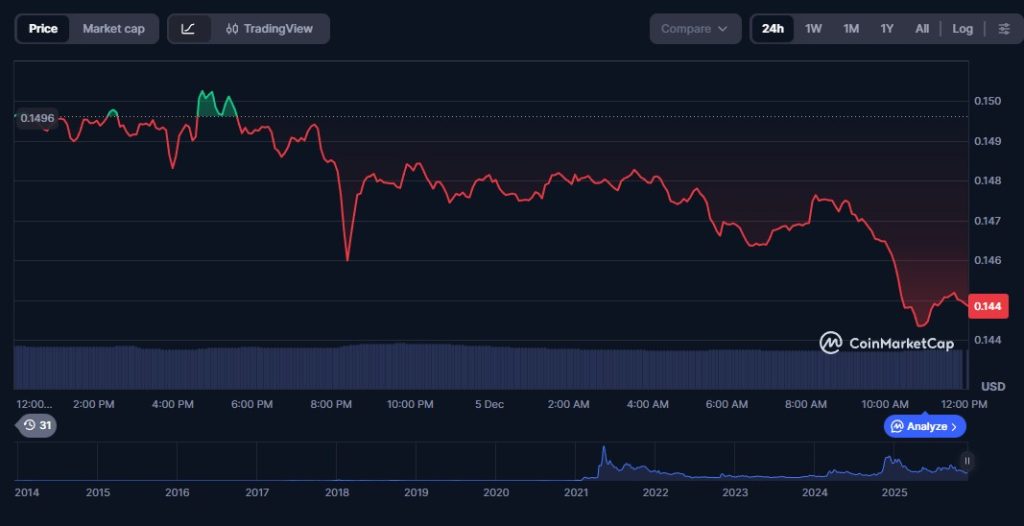Show the 1Y time range
1024x526 pixels.
coord(886,29)
